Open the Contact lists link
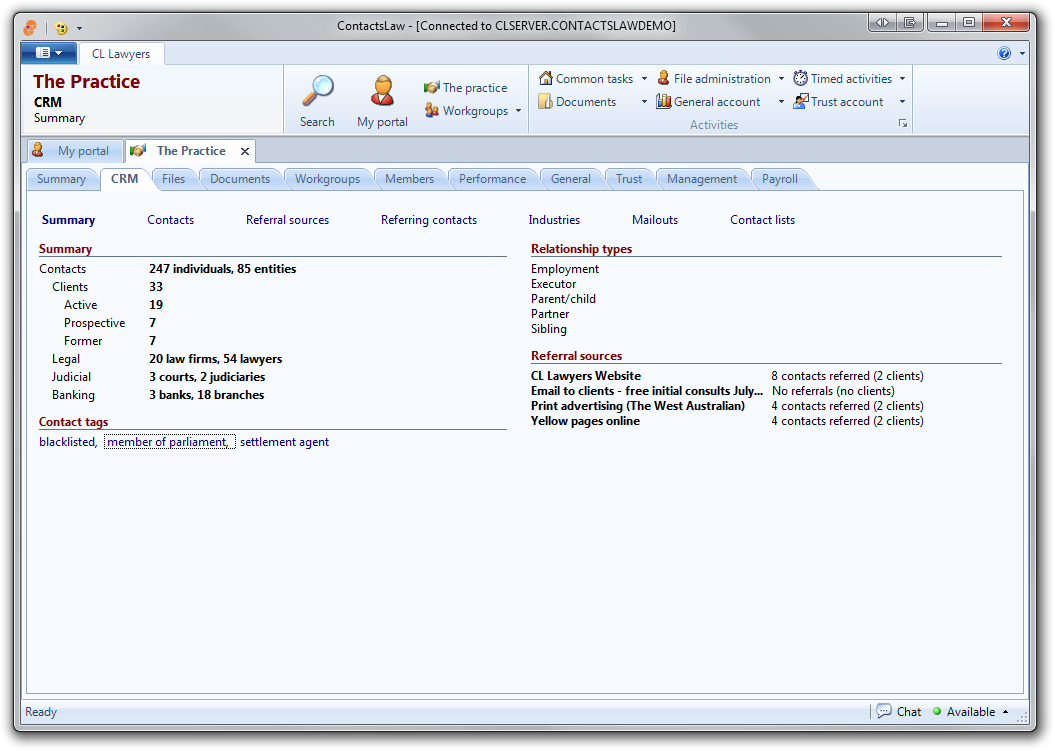This screenshot has width=1055, height=751. tap(762, 220)
